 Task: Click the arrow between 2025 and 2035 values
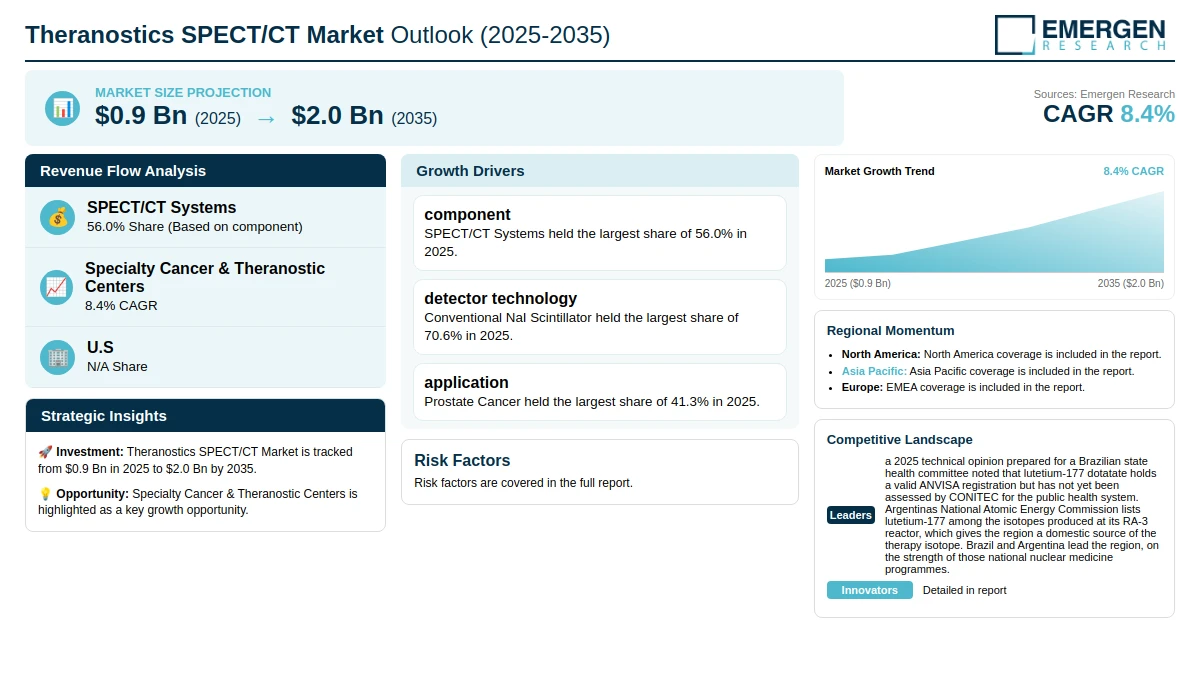[266, 118]
